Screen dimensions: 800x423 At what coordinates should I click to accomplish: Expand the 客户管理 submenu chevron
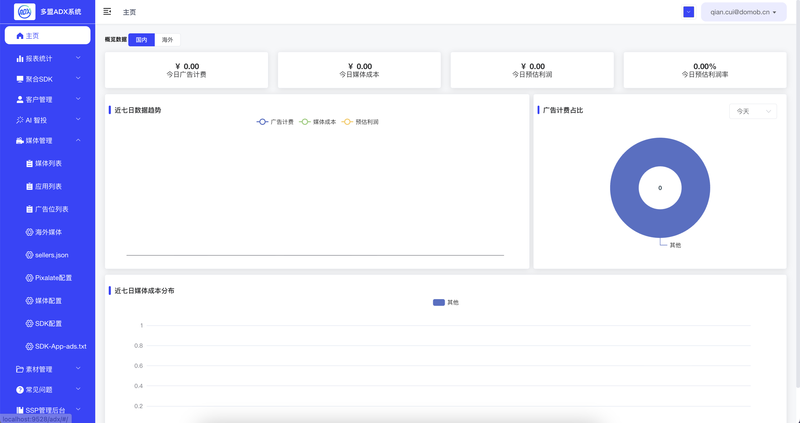78,99
